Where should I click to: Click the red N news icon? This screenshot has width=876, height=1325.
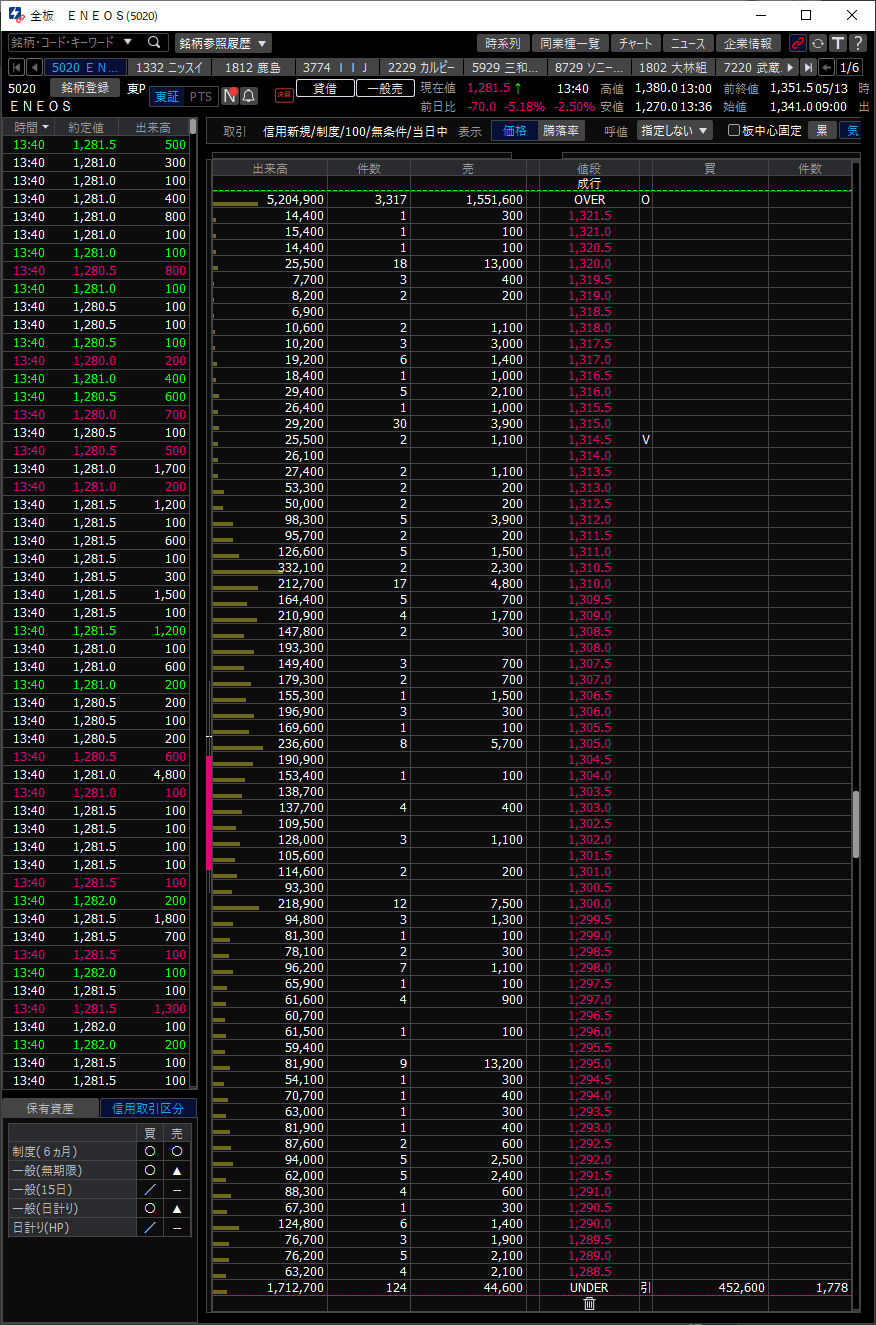229,96
